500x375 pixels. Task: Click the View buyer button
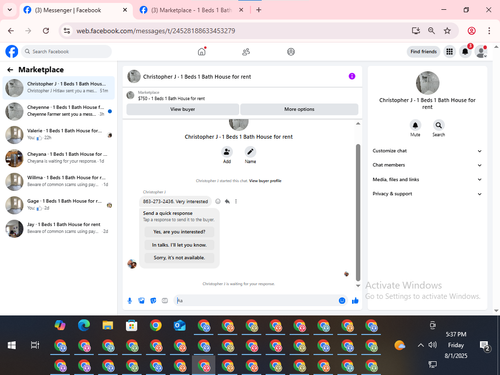183,109
